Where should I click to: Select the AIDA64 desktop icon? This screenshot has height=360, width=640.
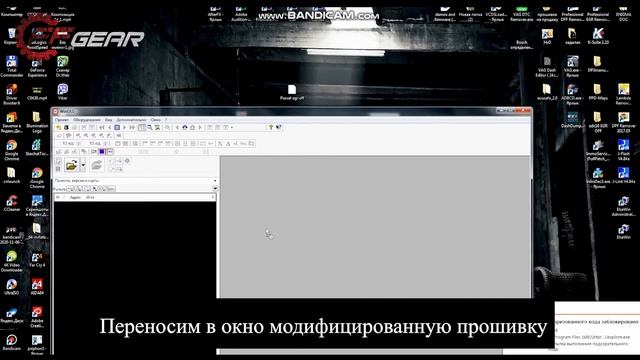pos(37,287)
